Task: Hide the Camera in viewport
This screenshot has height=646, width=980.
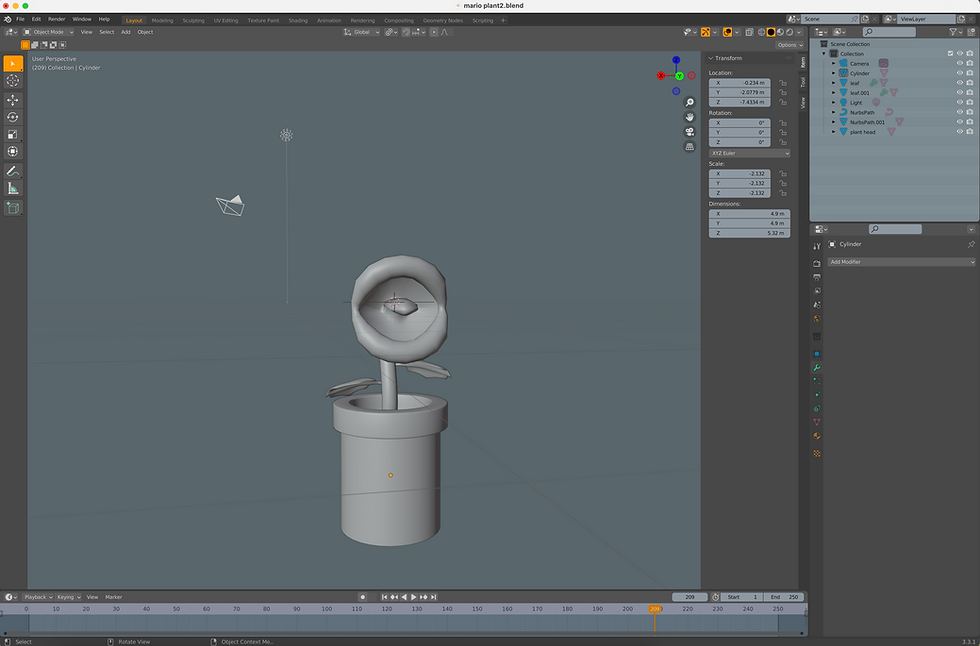Action: 959,63
